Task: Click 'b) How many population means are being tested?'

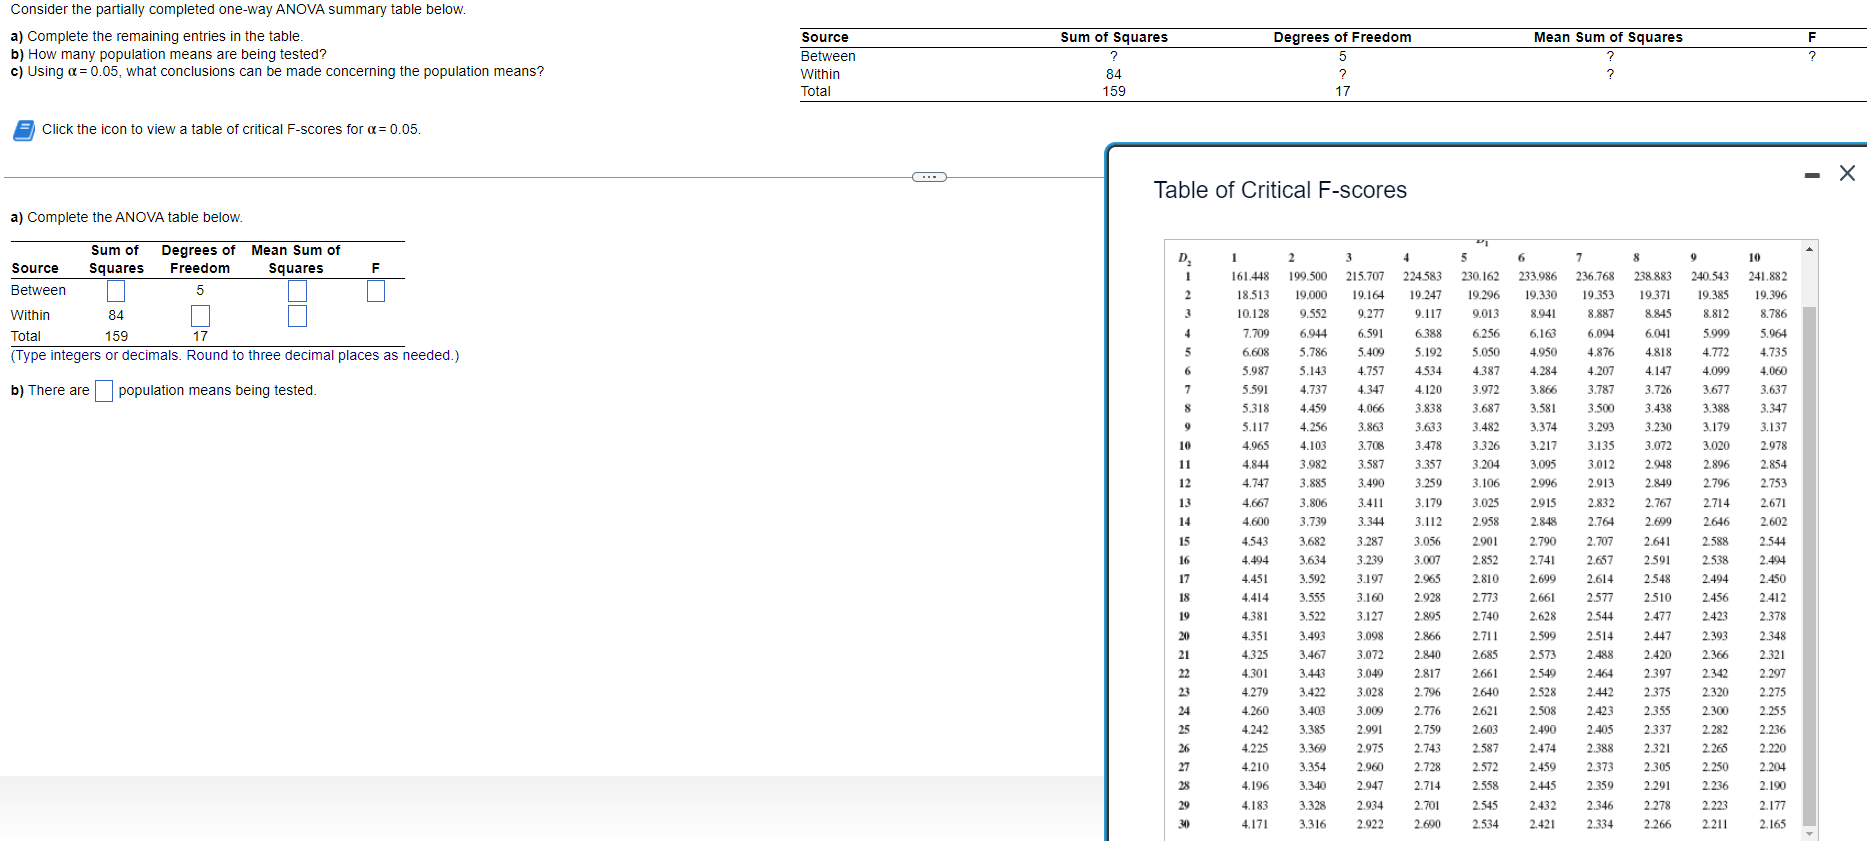Action: [168, 54]
